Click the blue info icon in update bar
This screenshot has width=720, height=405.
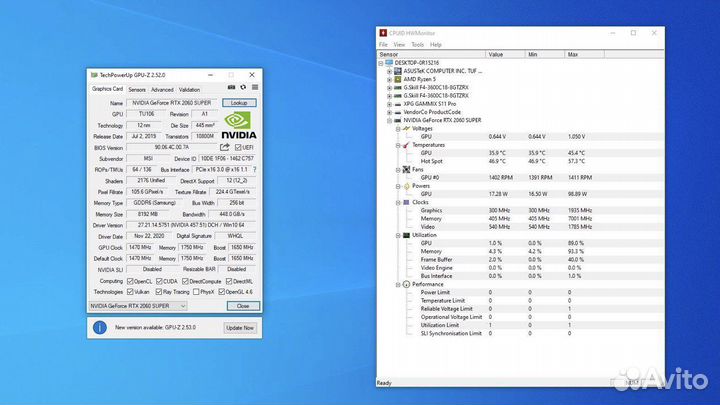pyautogui.click(x=100, y=327)
